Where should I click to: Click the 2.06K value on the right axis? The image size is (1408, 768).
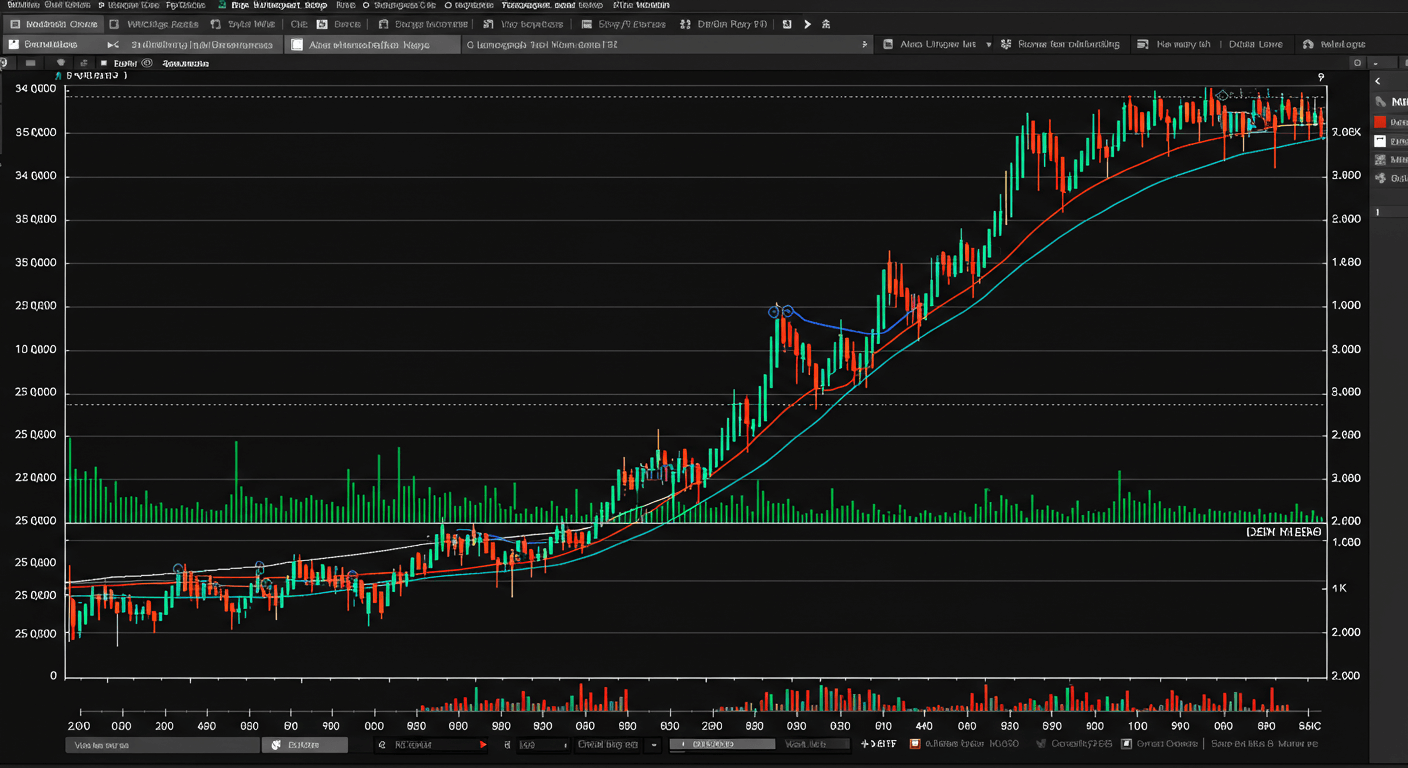coord(1347,132)
